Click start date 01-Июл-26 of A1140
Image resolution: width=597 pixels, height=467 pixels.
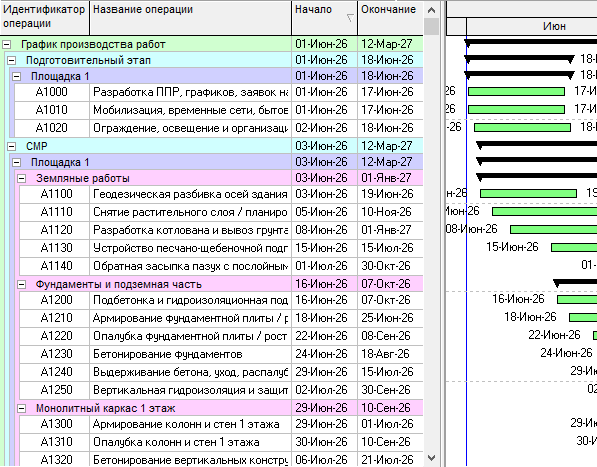point(321,266)
